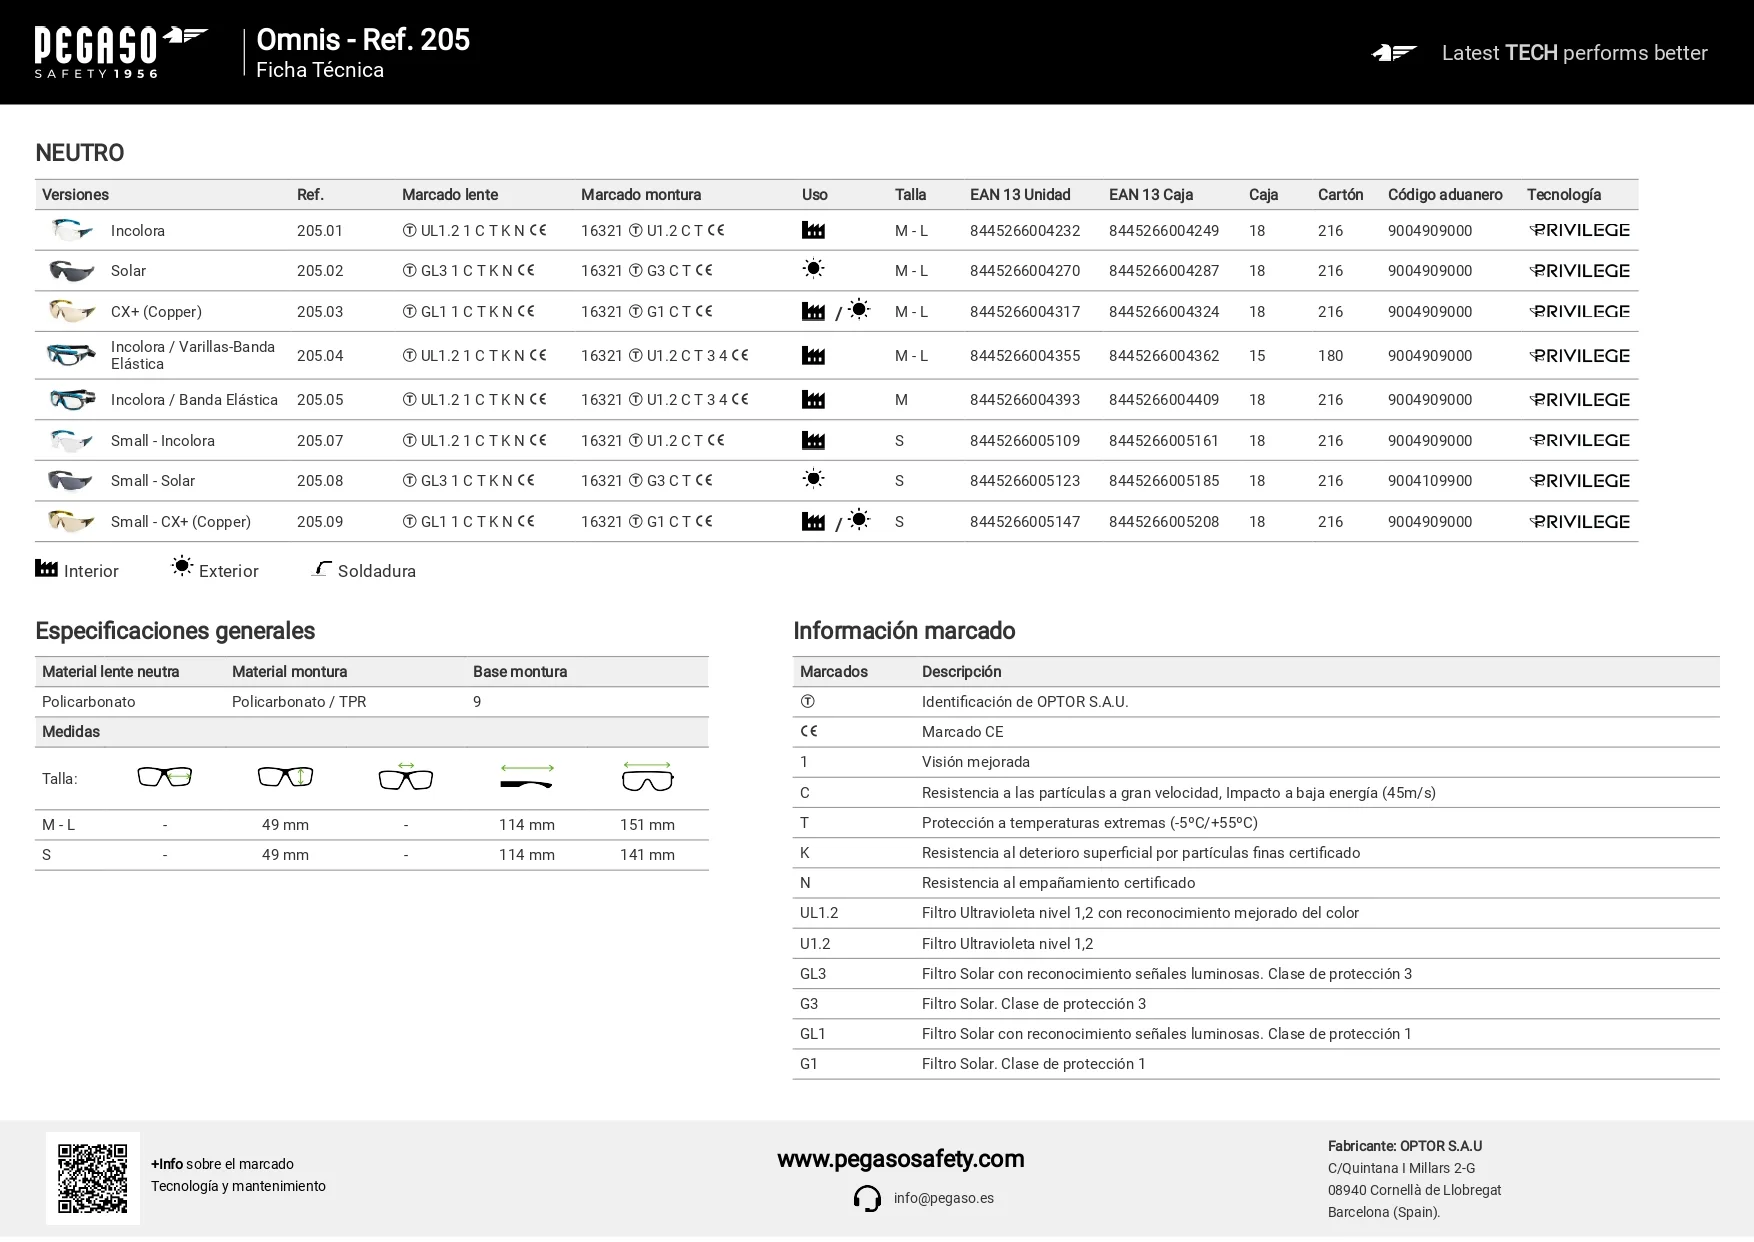Click the 205.04 Varillas-Banda Elástica glasses image
The width and height of the screenshot is (1754, 1242).
click(x=71, y=355)
